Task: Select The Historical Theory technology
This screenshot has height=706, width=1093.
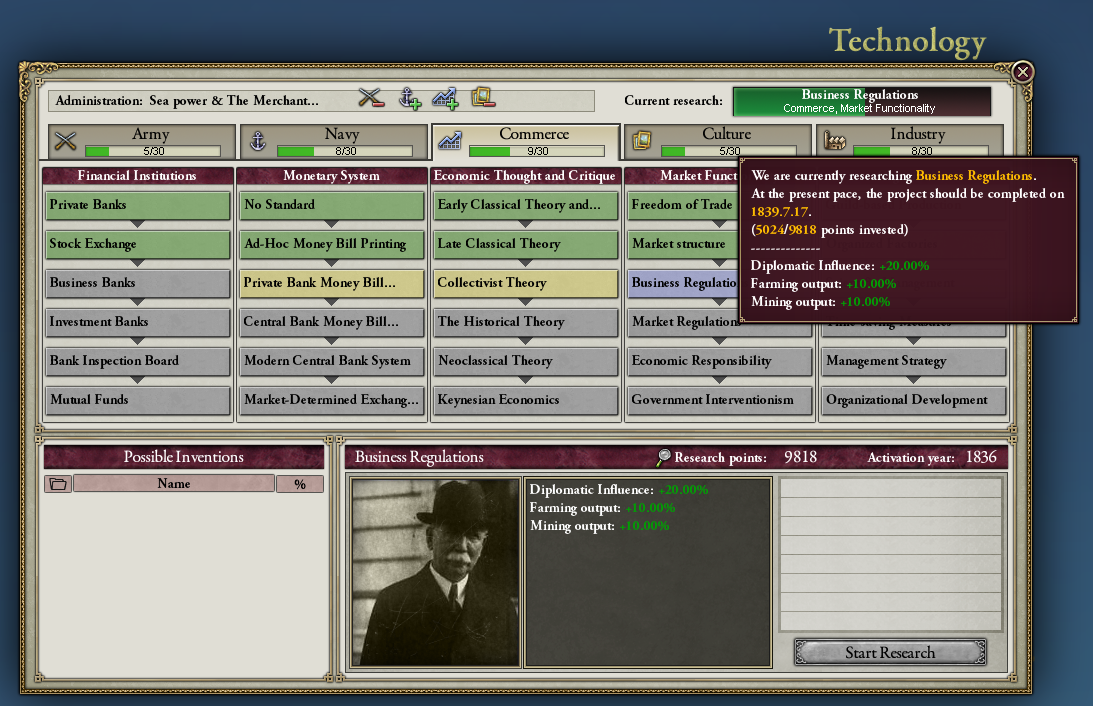Action: coord(526,322)
